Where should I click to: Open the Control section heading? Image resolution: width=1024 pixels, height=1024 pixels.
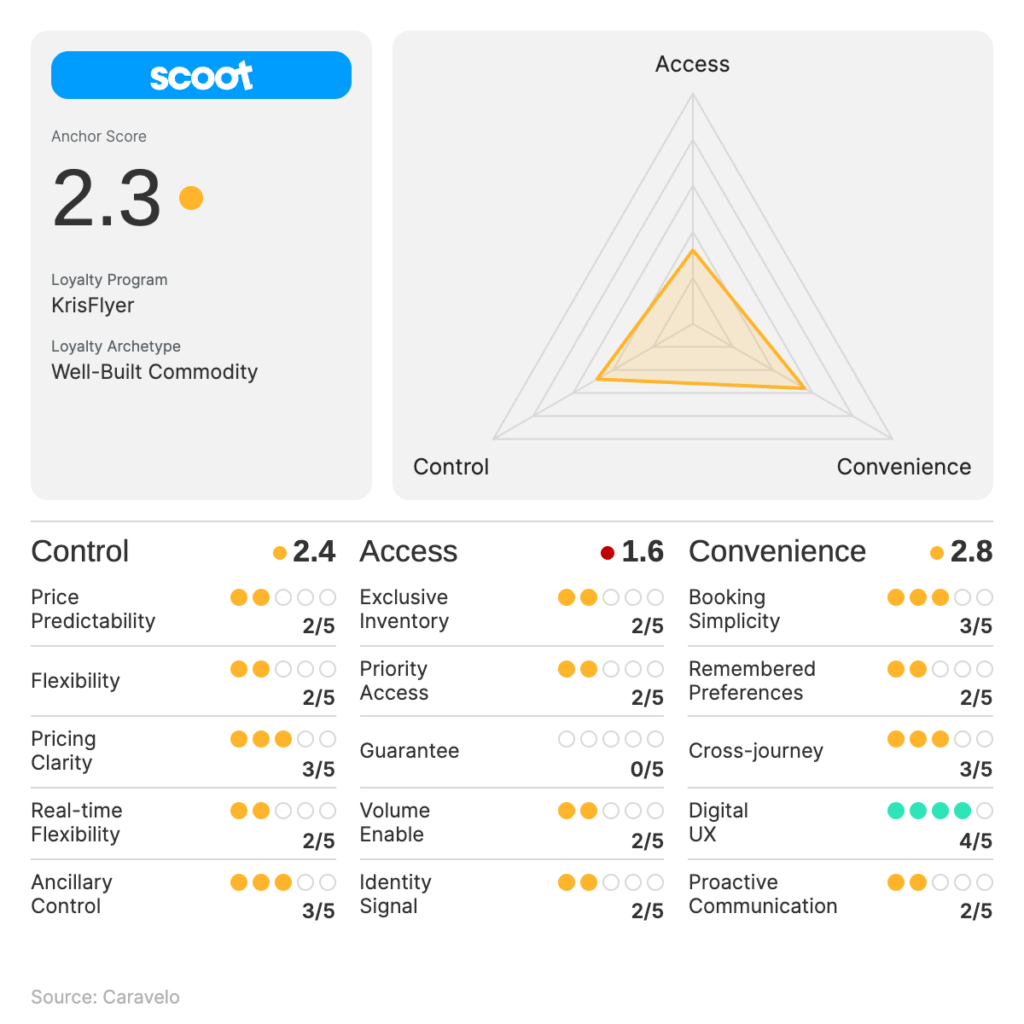point(80,551)
